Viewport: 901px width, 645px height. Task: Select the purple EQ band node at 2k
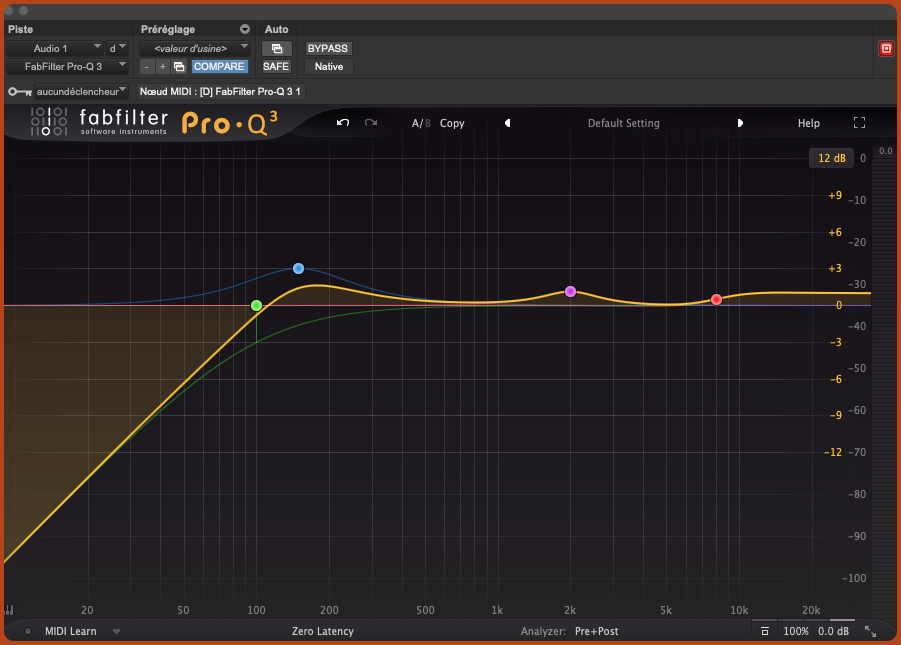pos(570,291)
